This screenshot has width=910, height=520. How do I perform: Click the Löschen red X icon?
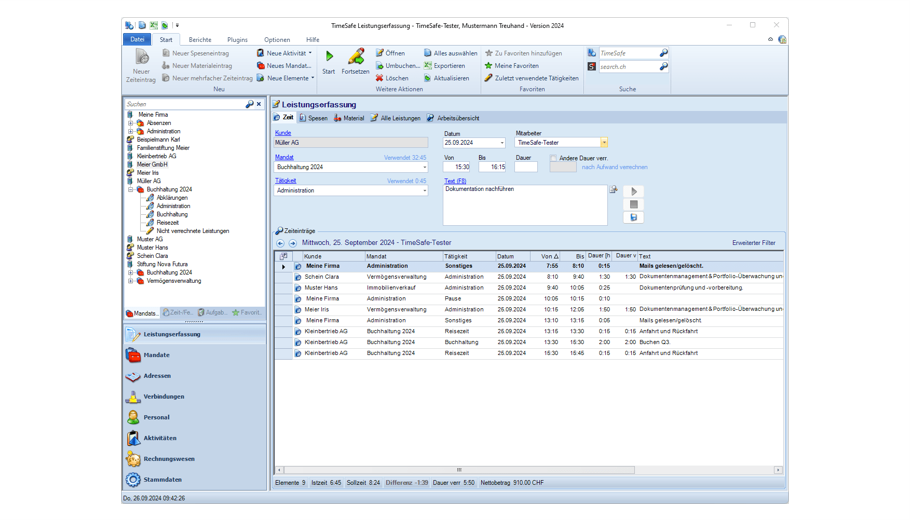coord(380,78)
